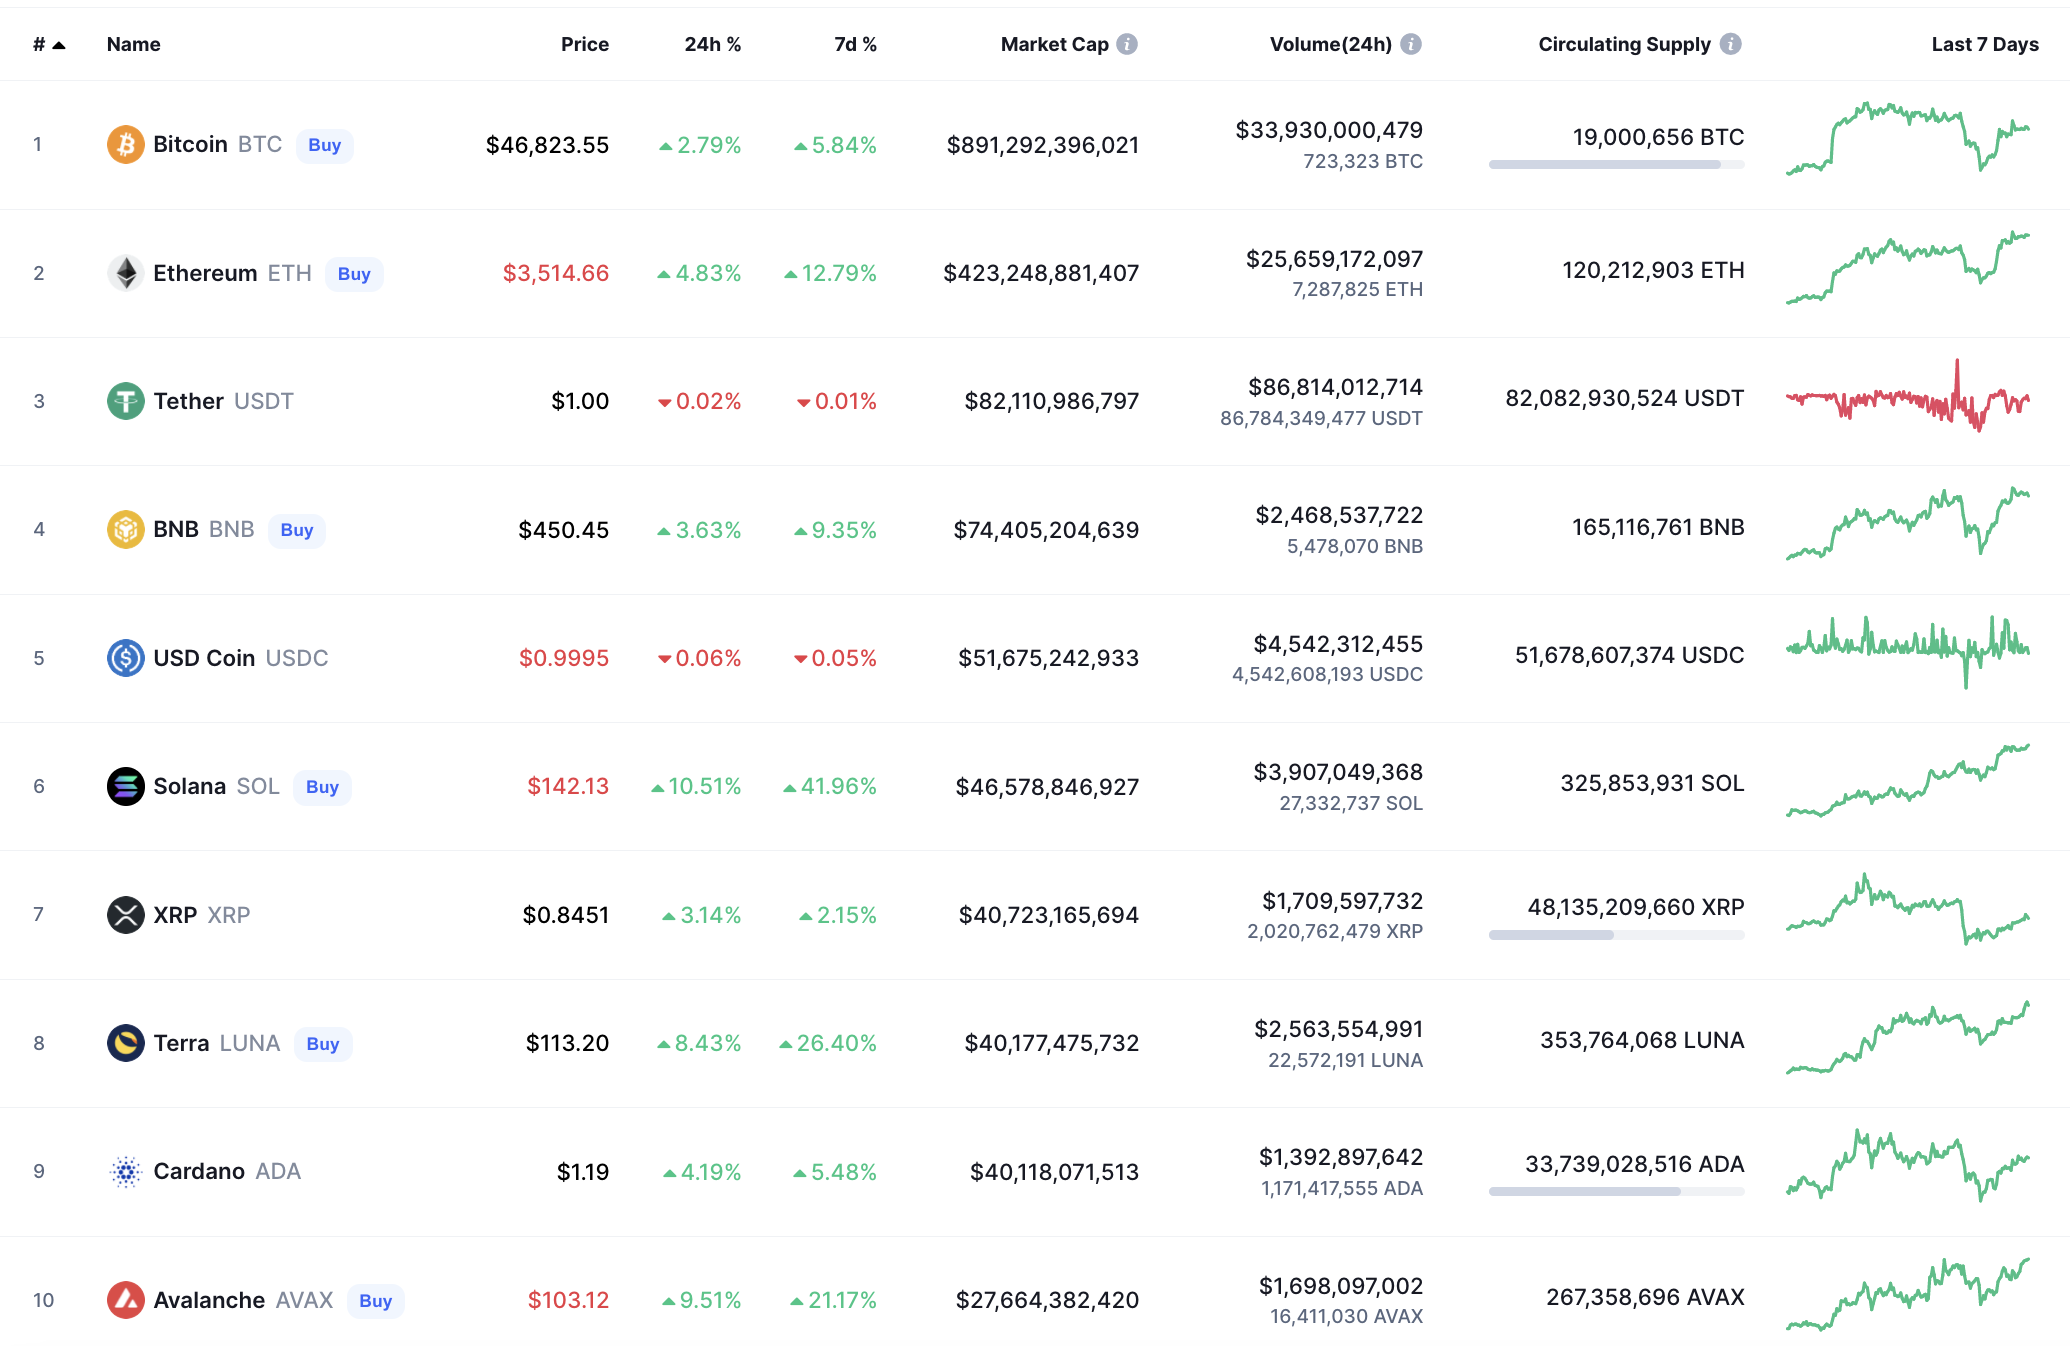
Task: Open Solana's last 7 days sparkline chart
Action: coord(1907,781)
